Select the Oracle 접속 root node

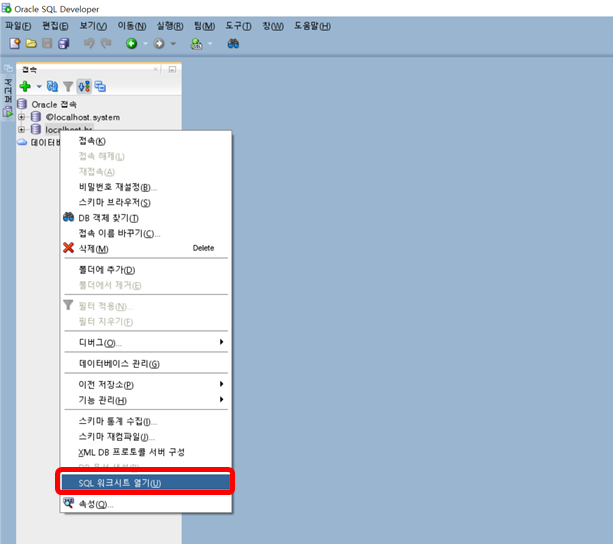click(54, 104)
